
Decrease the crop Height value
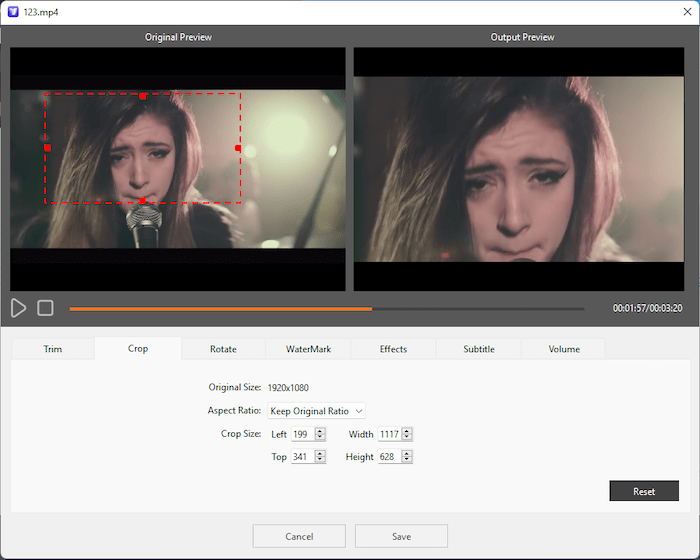pyautogui.click(x=407, y=460)
